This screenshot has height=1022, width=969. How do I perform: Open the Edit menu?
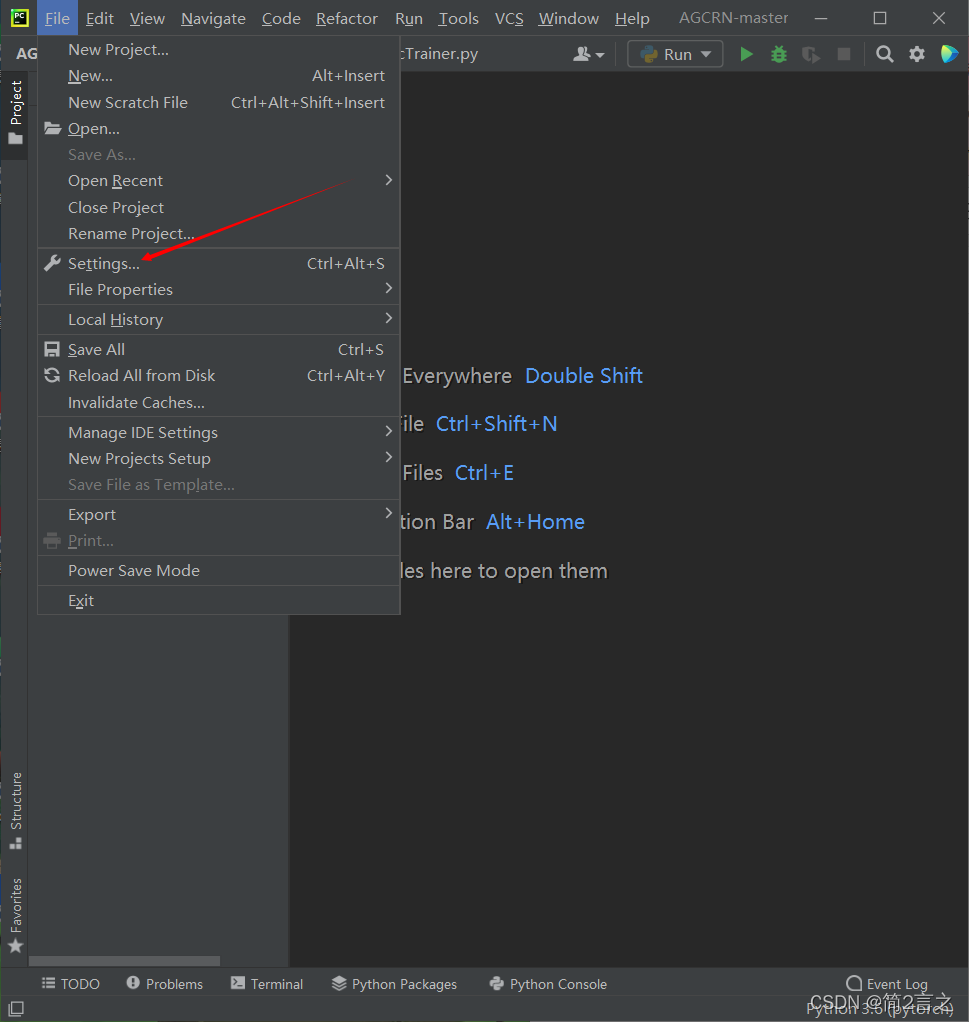(x=100, y=18)
